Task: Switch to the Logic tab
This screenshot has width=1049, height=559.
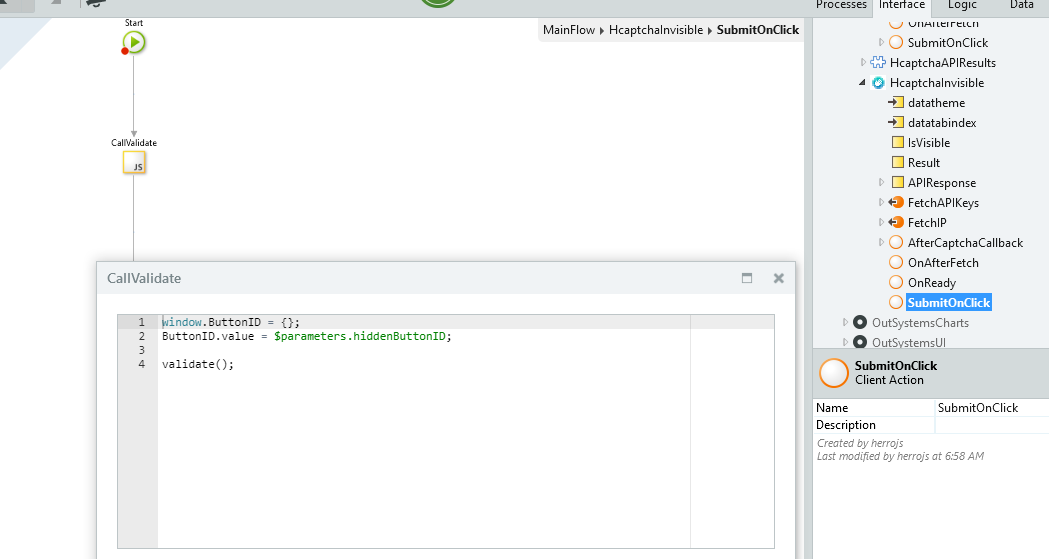Action: pyautogui.click(x=962, y=5)
